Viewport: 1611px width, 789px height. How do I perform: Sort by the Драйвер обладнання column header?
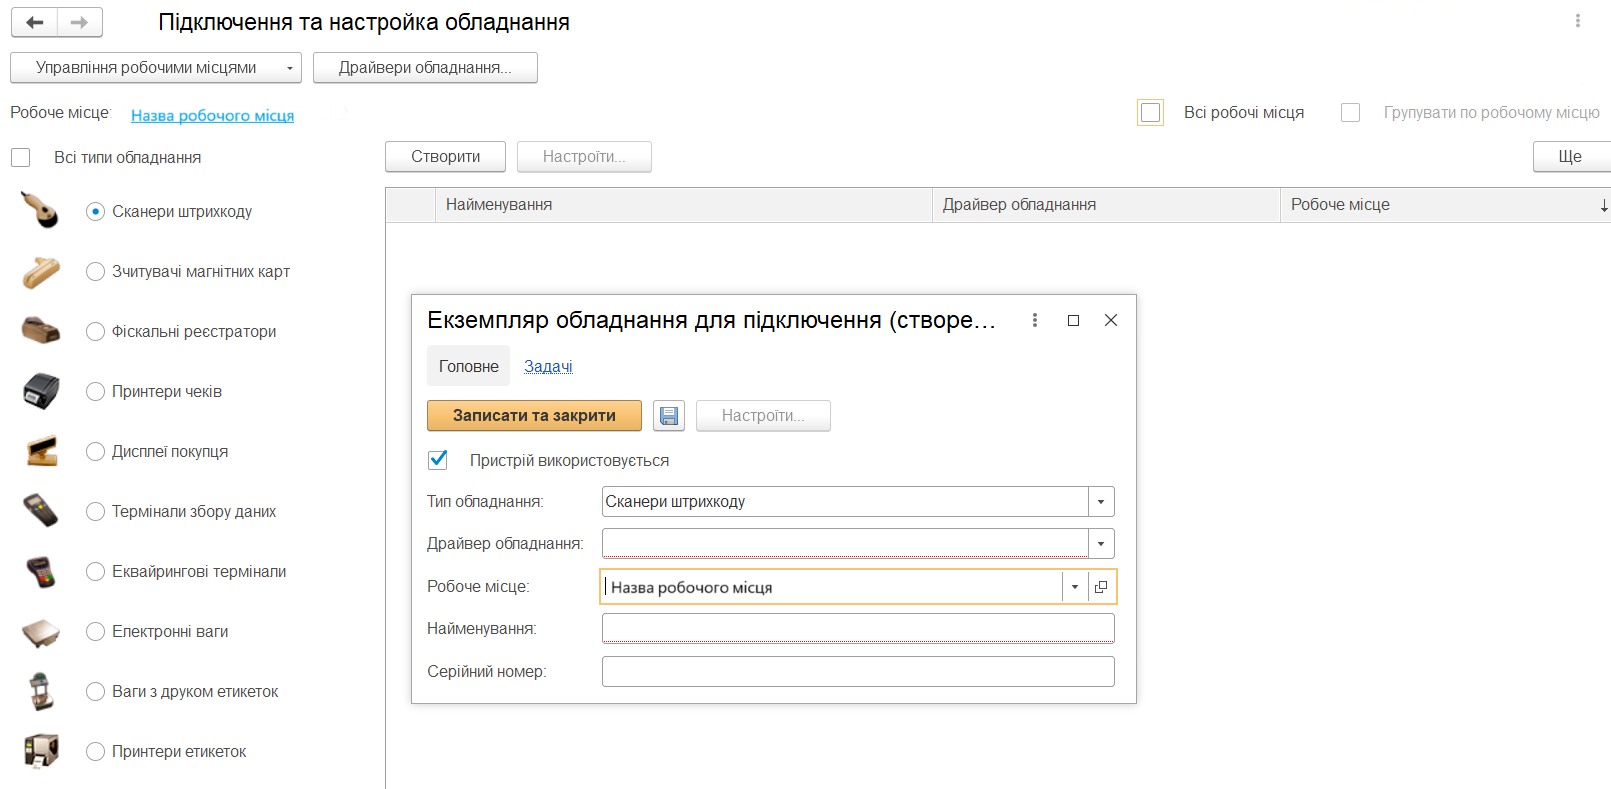(x=1106, y=205)
